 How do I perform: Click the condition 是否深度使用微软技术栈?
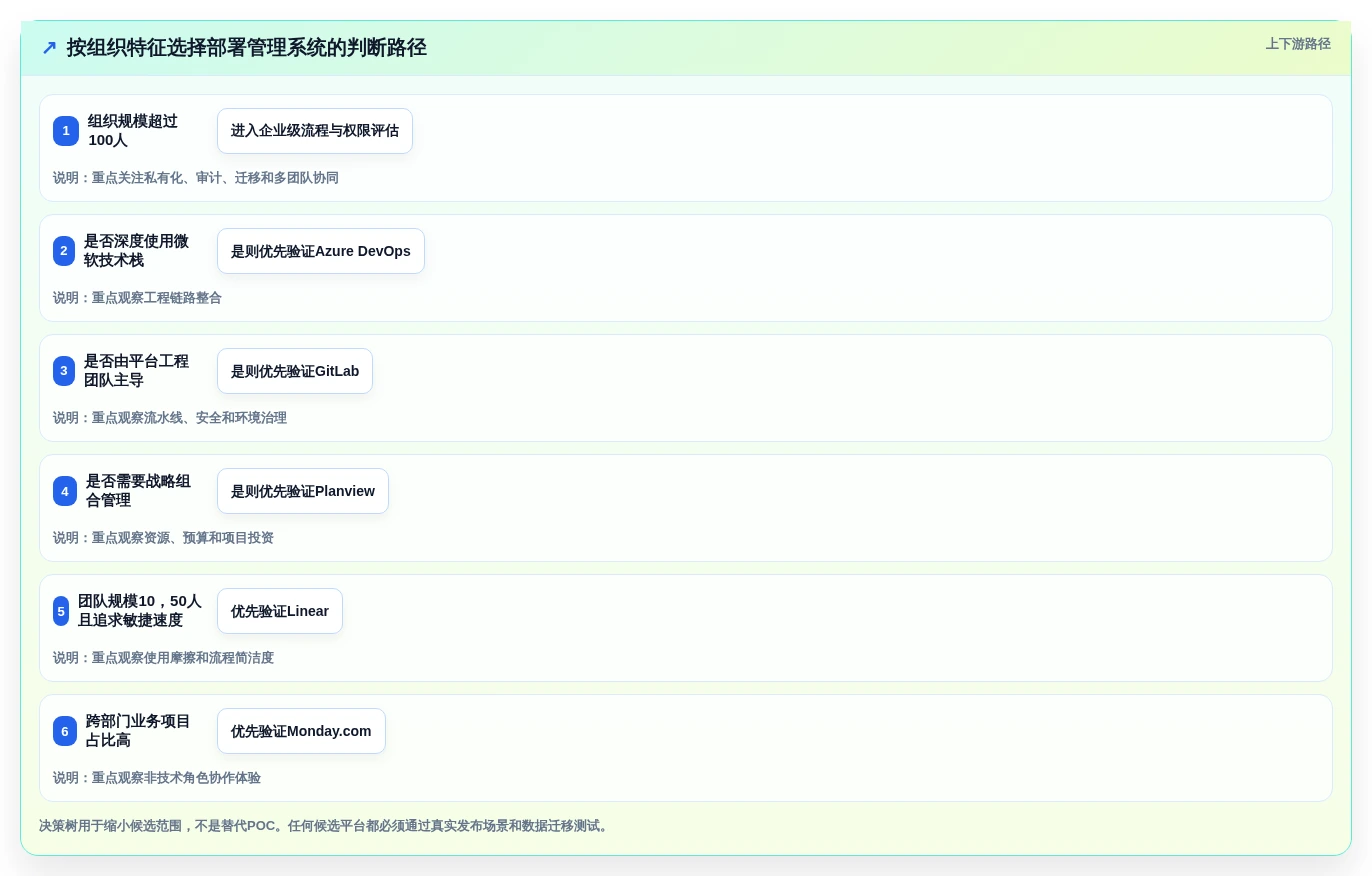coord(136,251)
